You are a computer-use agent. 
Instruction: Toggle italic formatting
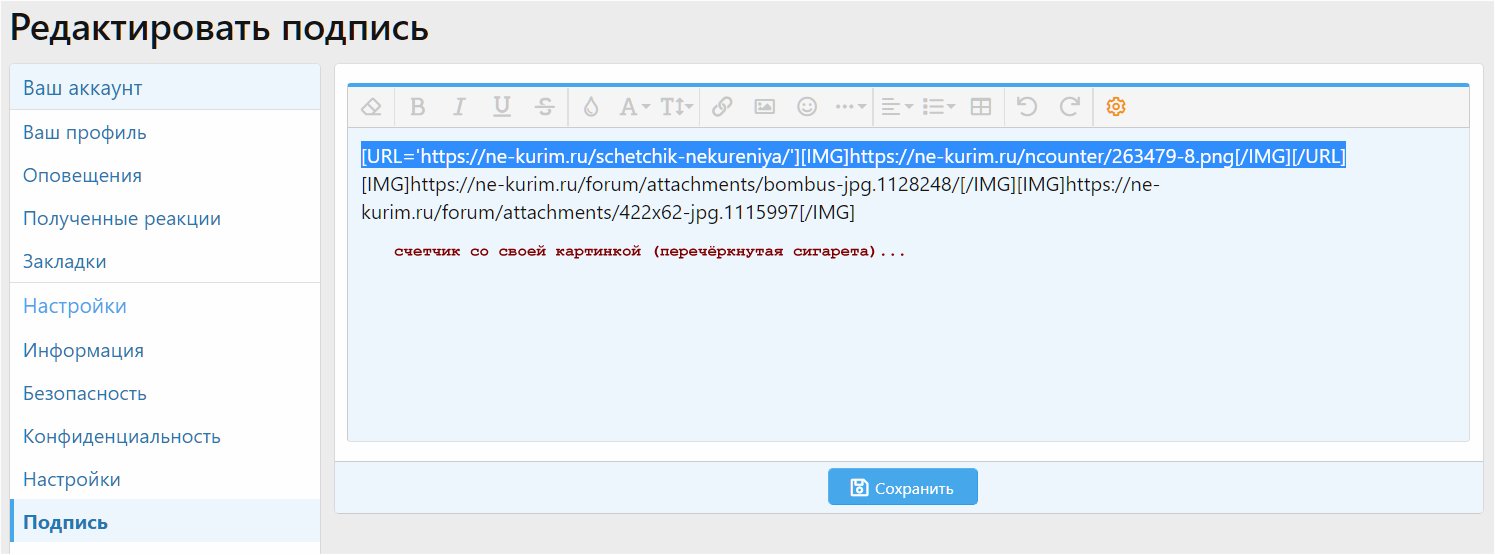tap(460, 106)
